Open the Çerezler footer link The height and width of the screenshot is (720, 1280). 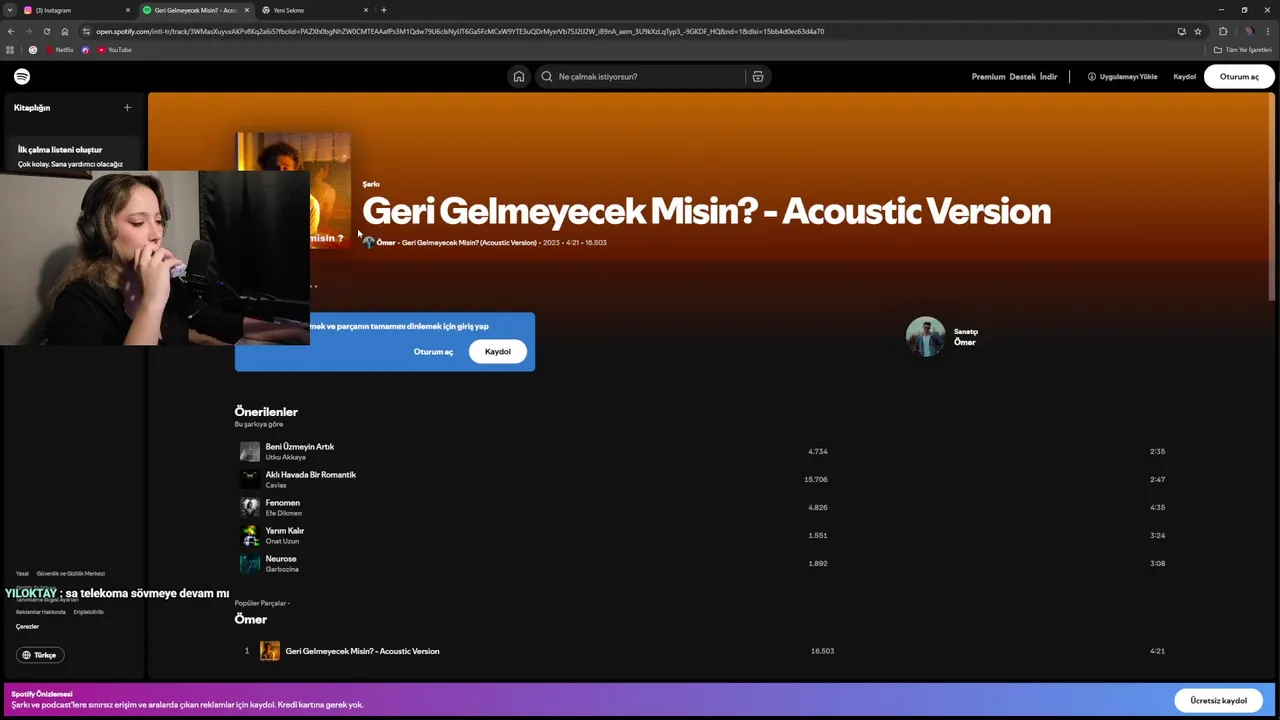click(x=27, y=626)
